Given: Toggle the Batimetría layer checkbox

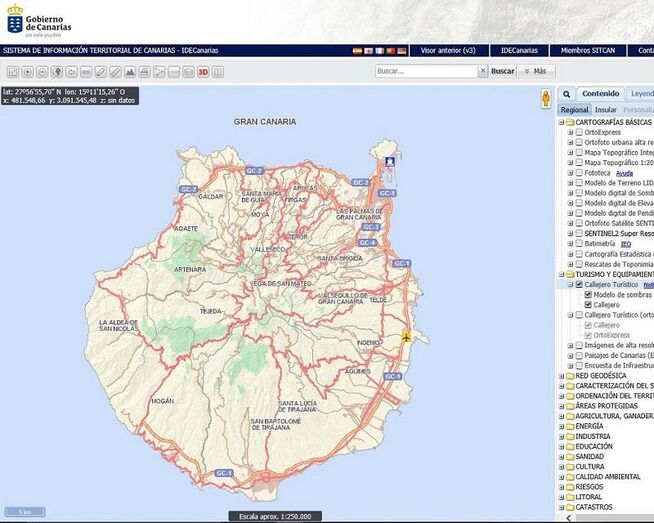Looking at the screenshot, I should pos(579,243).
